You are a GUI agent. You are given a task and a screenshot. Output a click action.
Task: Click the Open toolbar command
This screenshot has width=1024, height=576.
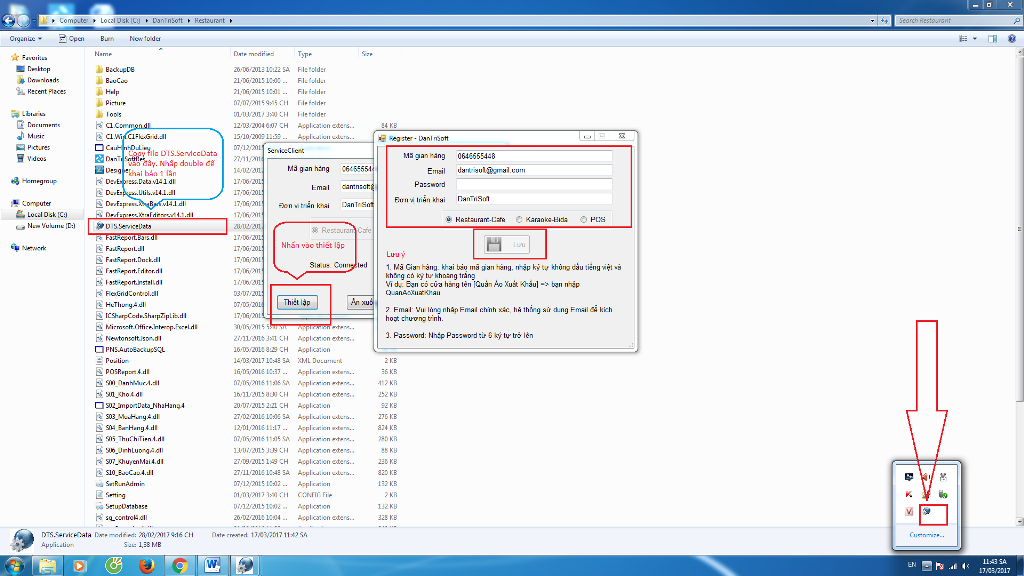[72, 39]
